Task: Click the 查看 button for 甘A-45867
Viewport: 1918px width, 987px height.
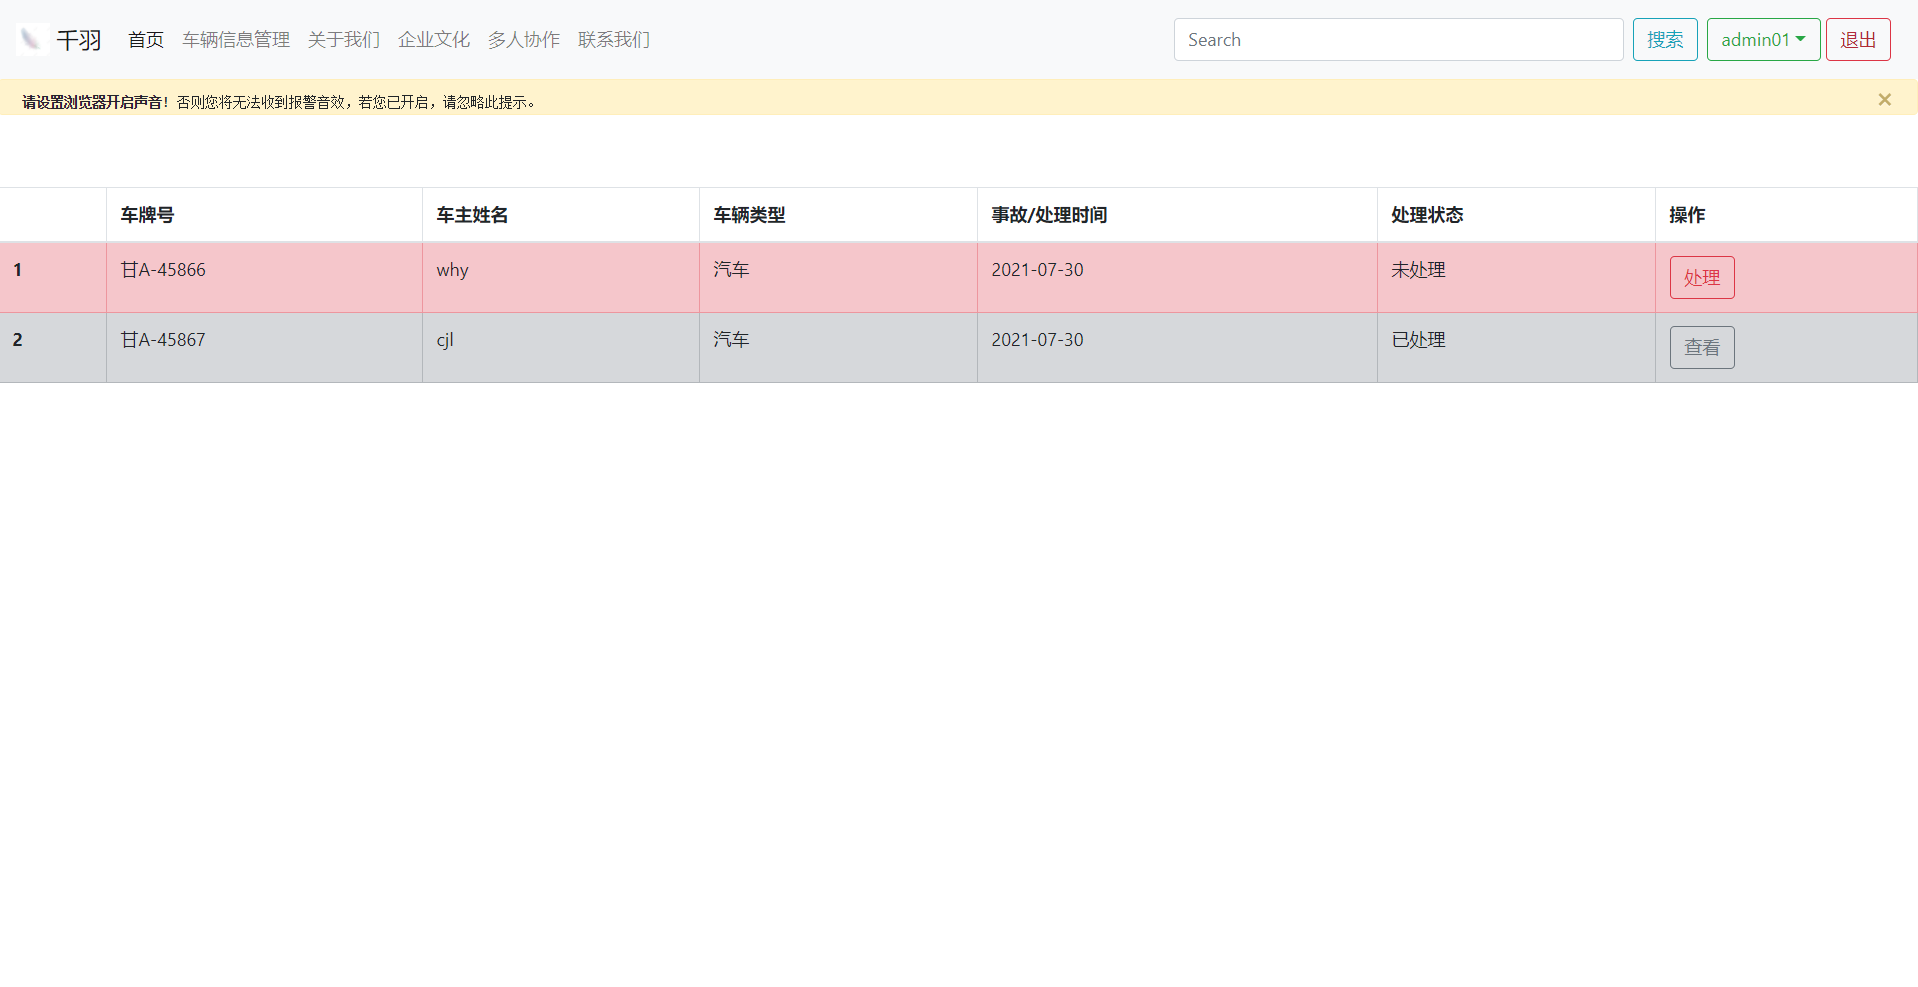Action: (x=1702, y=348)
